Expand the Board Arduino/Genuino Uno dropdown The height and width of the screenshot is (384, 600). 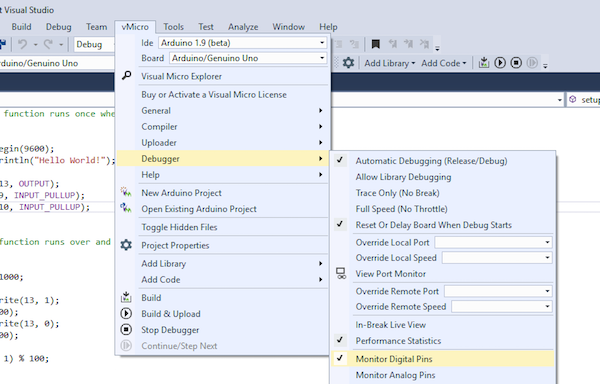click(248, 58)
